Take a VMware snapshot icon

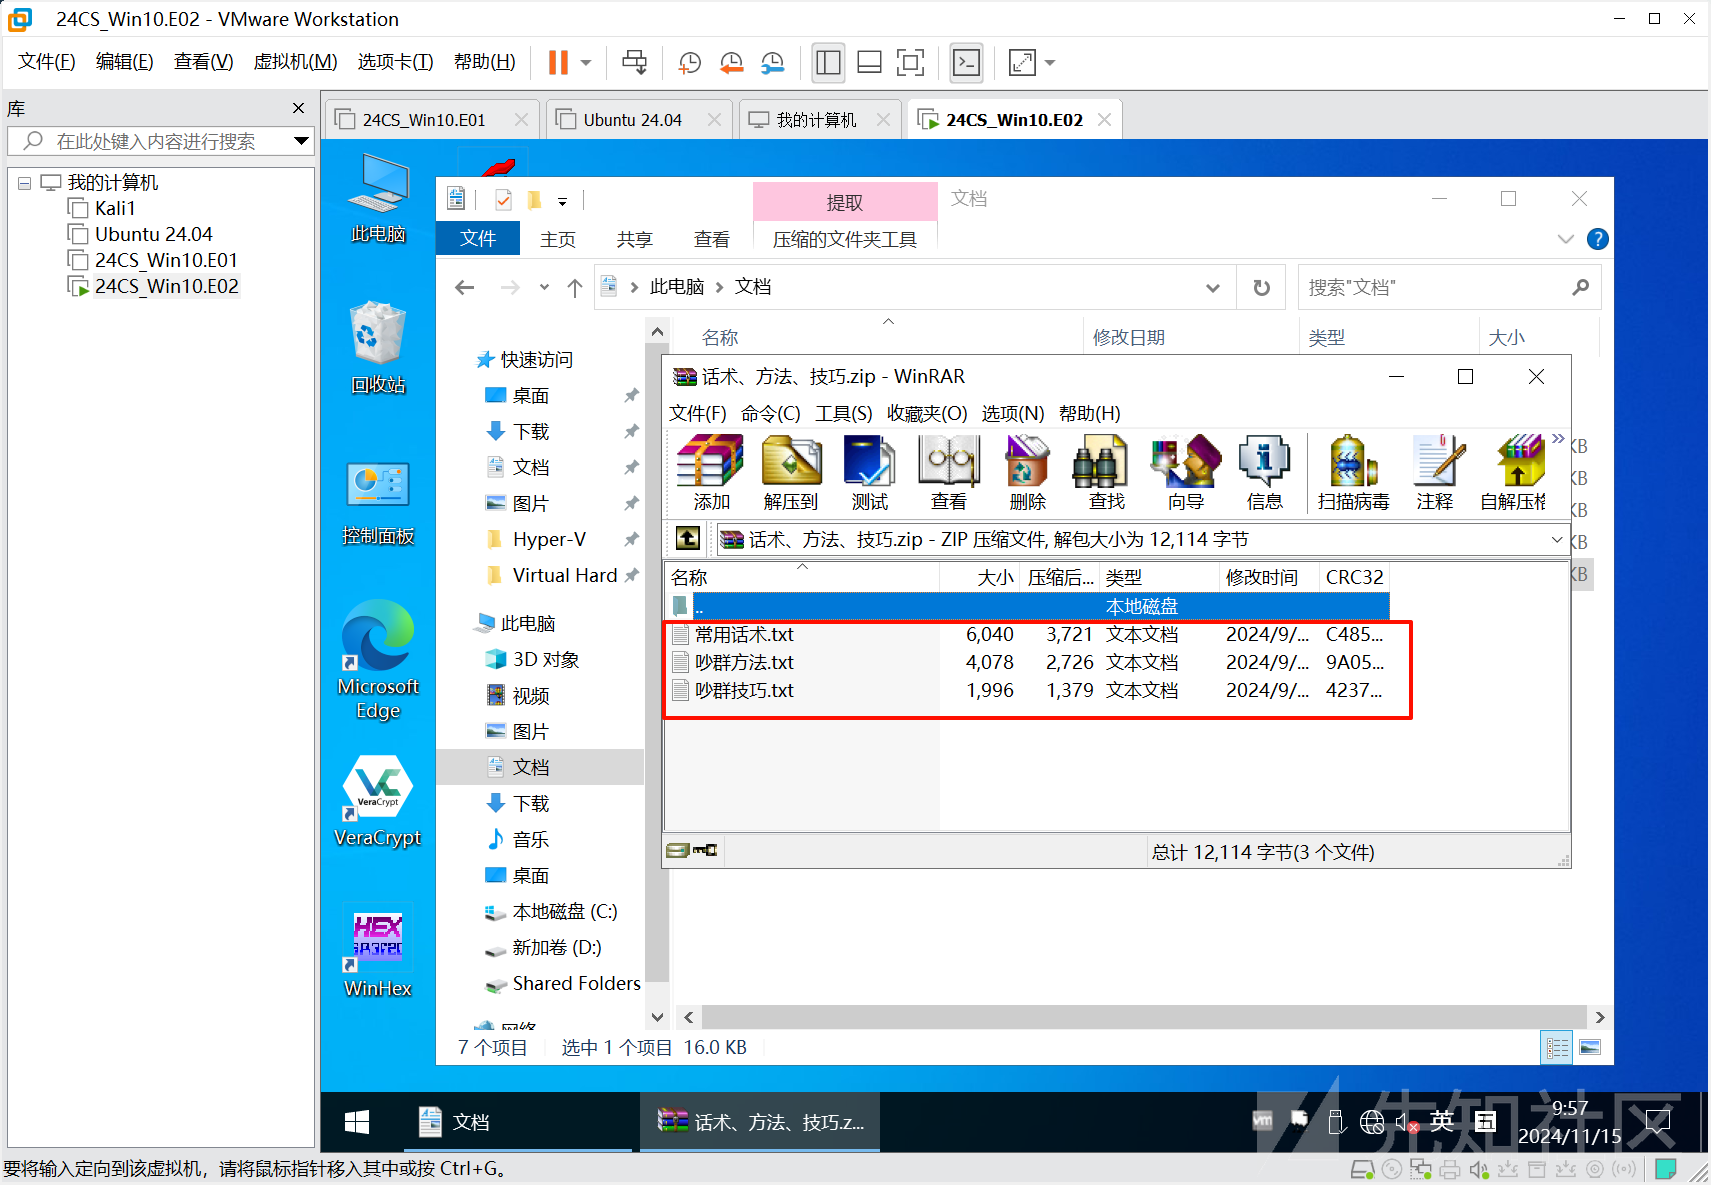(689, 63)
